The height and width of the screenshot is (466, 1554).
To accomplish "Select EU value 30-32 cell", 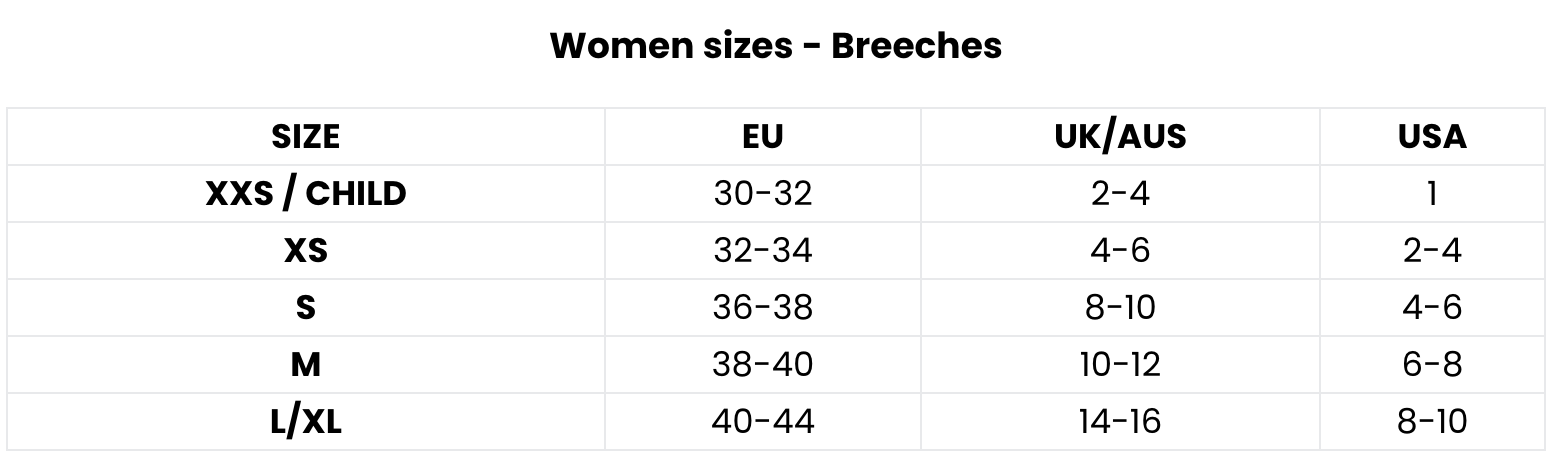I will click(763, 193).
